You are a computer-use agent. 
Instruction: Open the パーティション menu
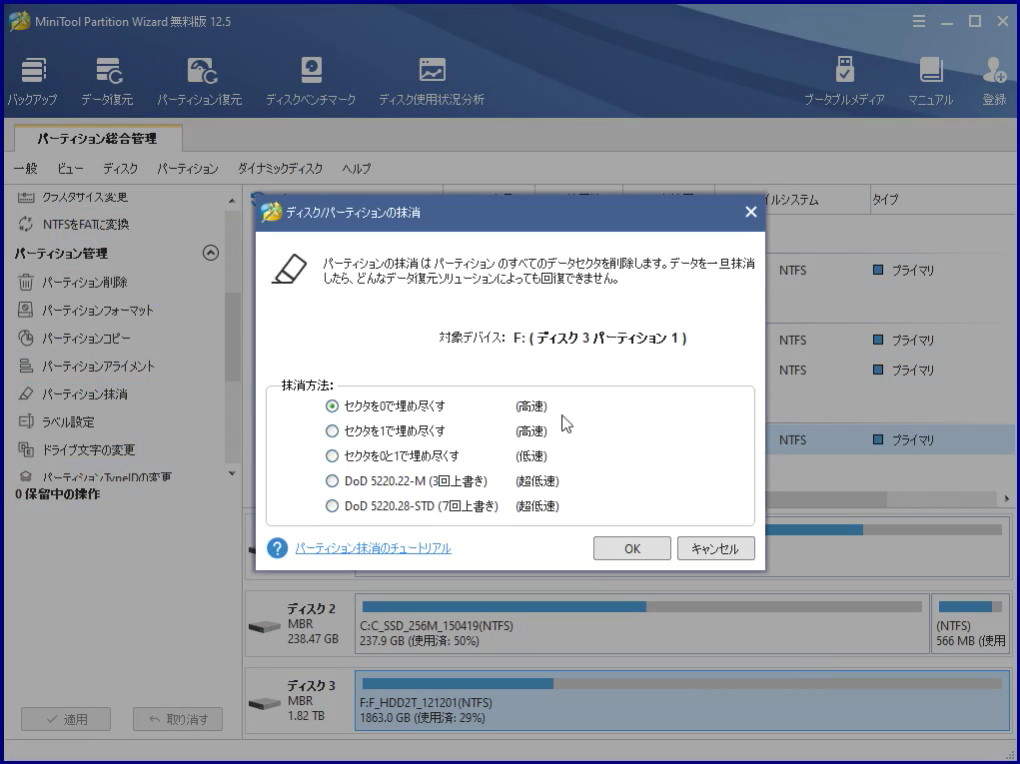pyautogui.click(x=187, y=169)
